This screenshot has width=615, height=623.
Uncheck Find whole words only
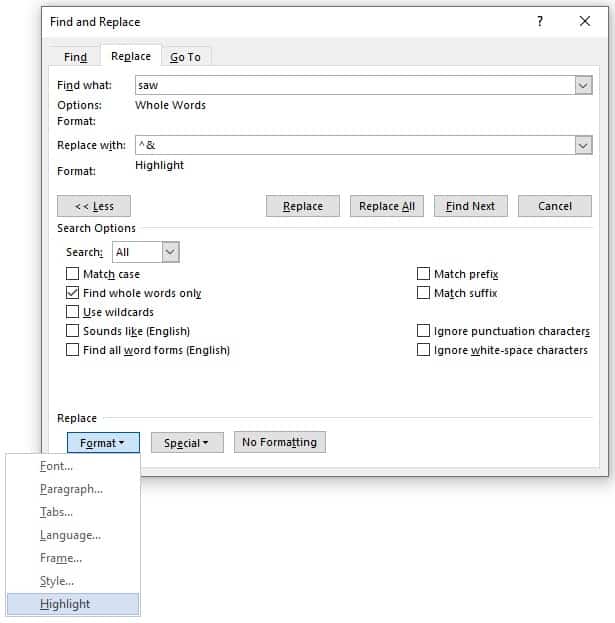[x=72, y=293]
